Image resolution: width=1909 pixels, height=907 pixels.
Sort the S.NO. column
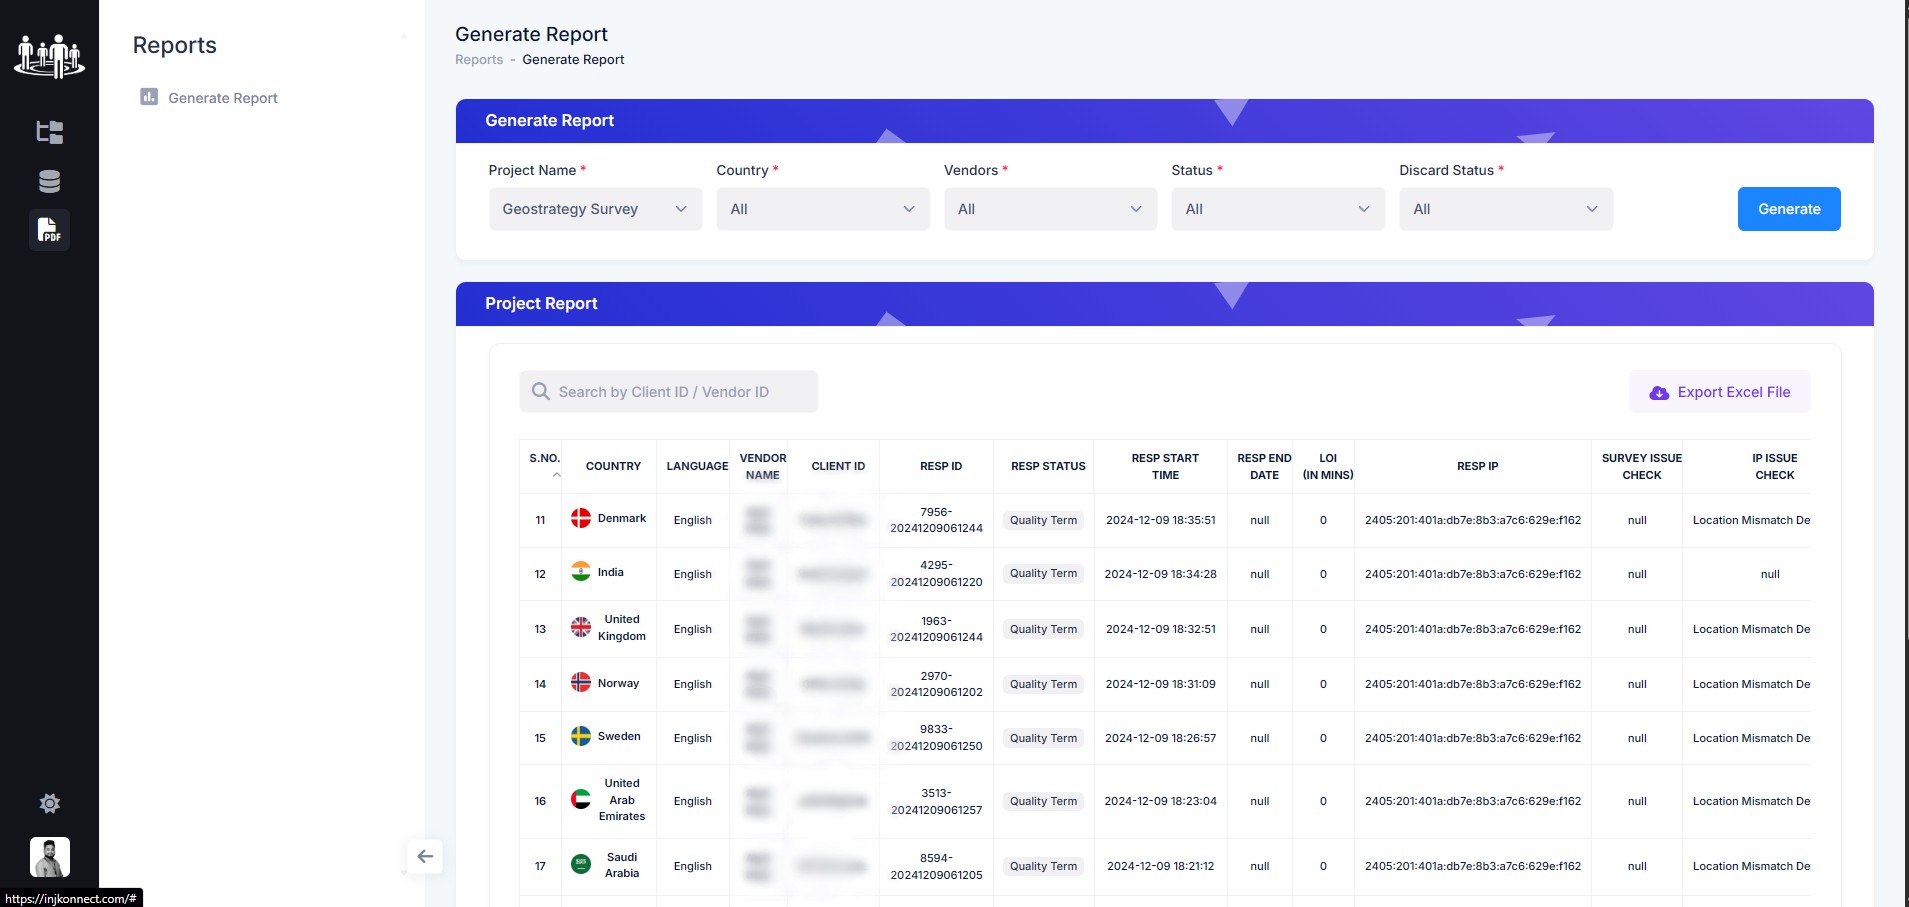[x=545, y=466]
